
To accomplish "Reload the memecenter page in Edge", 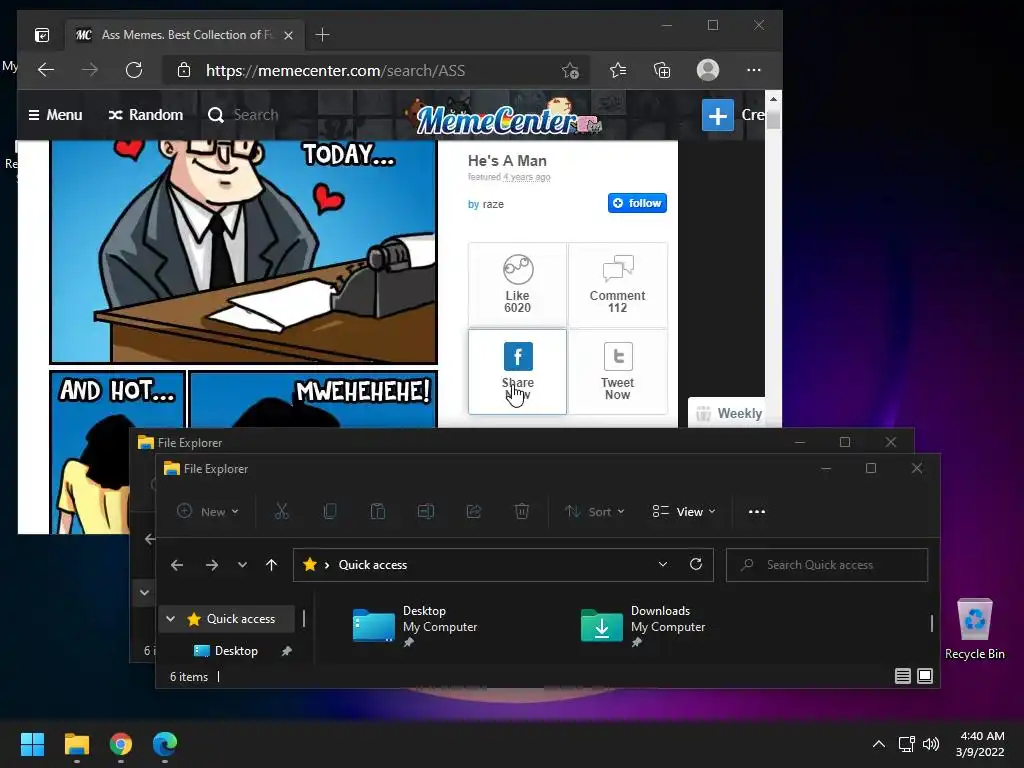I will pyautogui.click(x=134, y=70).
